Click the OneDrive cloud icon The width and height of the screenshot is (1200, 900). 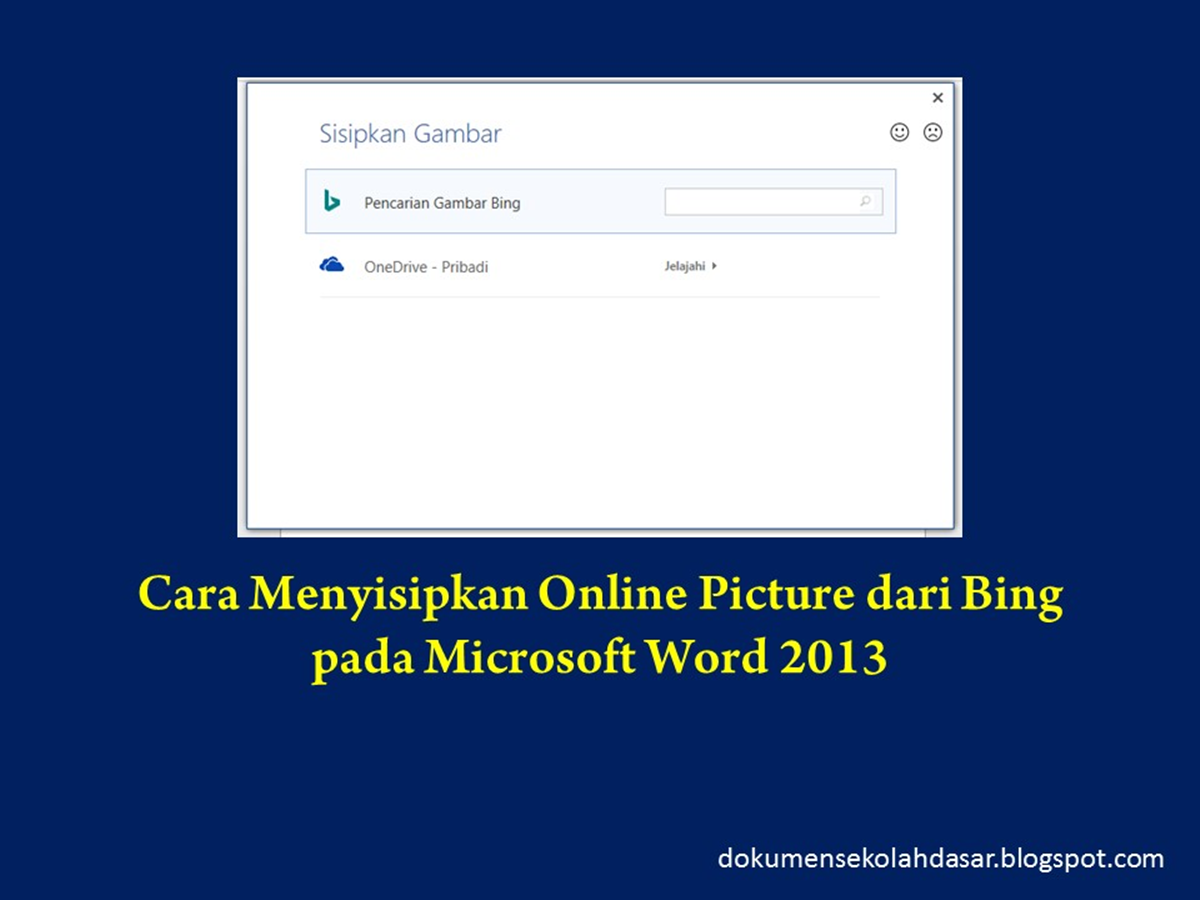tap(332, 265)
